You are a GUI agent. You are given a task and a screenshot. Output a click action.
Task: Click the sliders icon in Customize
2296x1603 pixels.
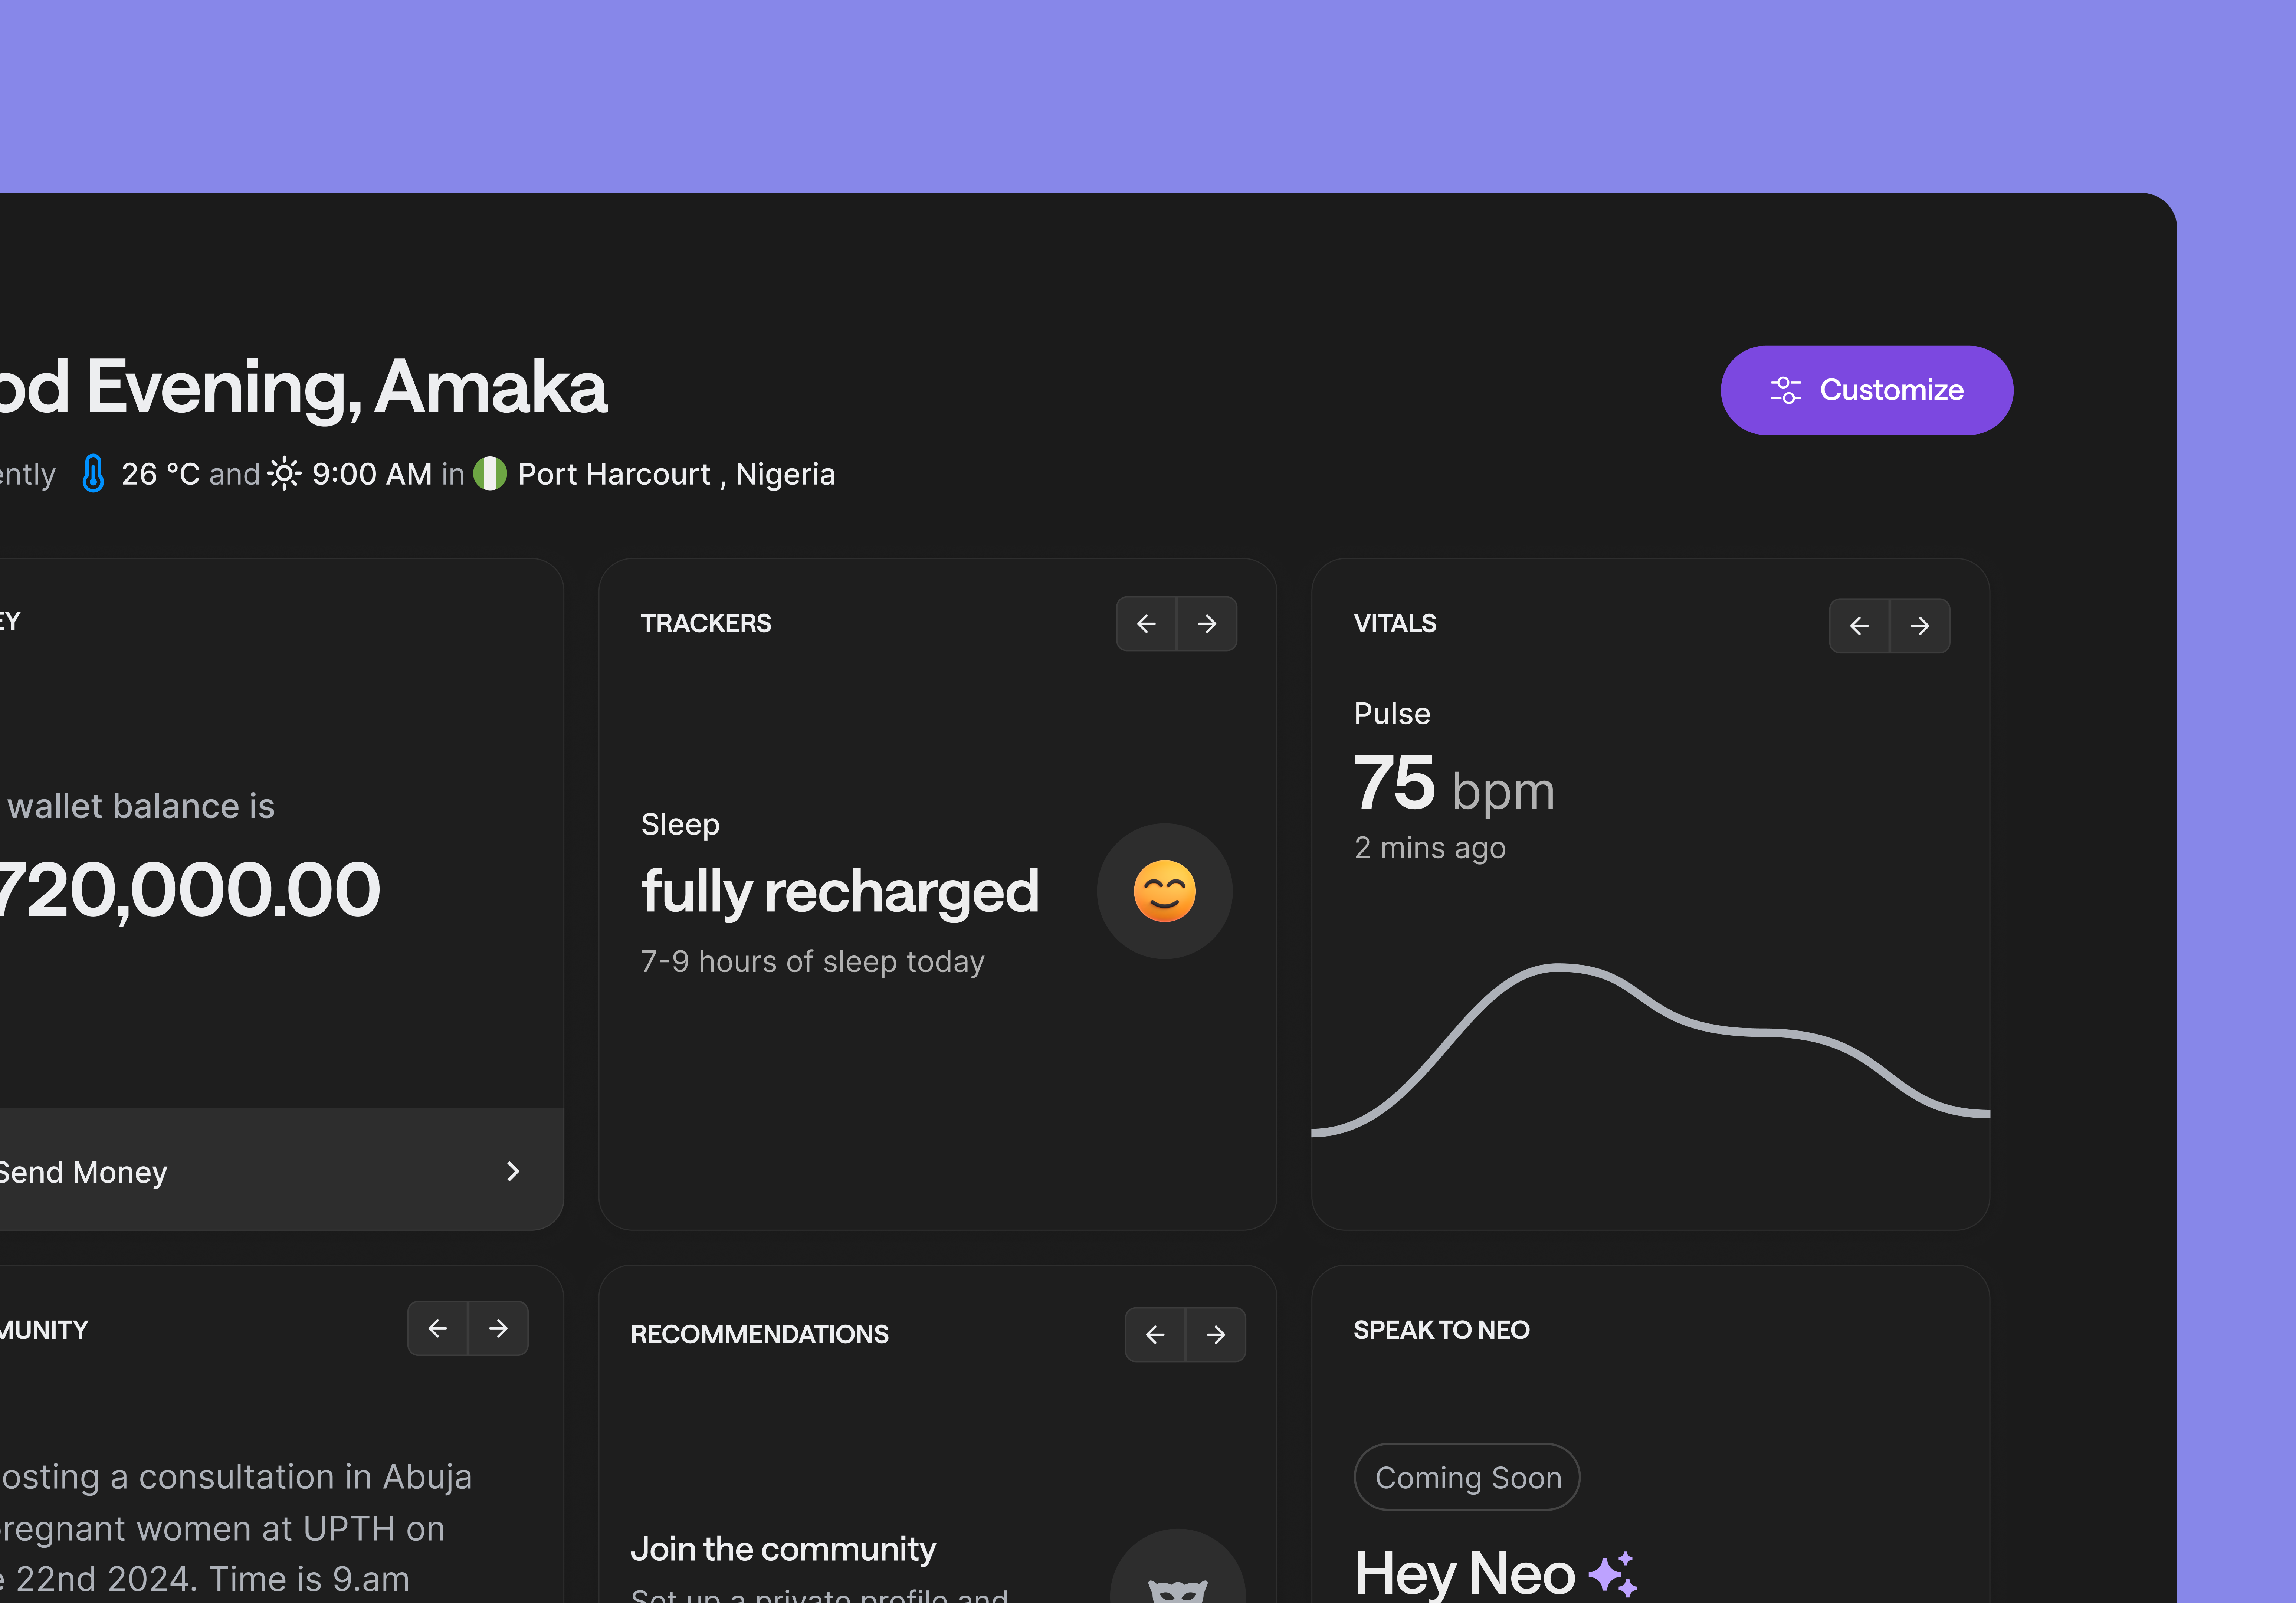(x=1785, y=390)
